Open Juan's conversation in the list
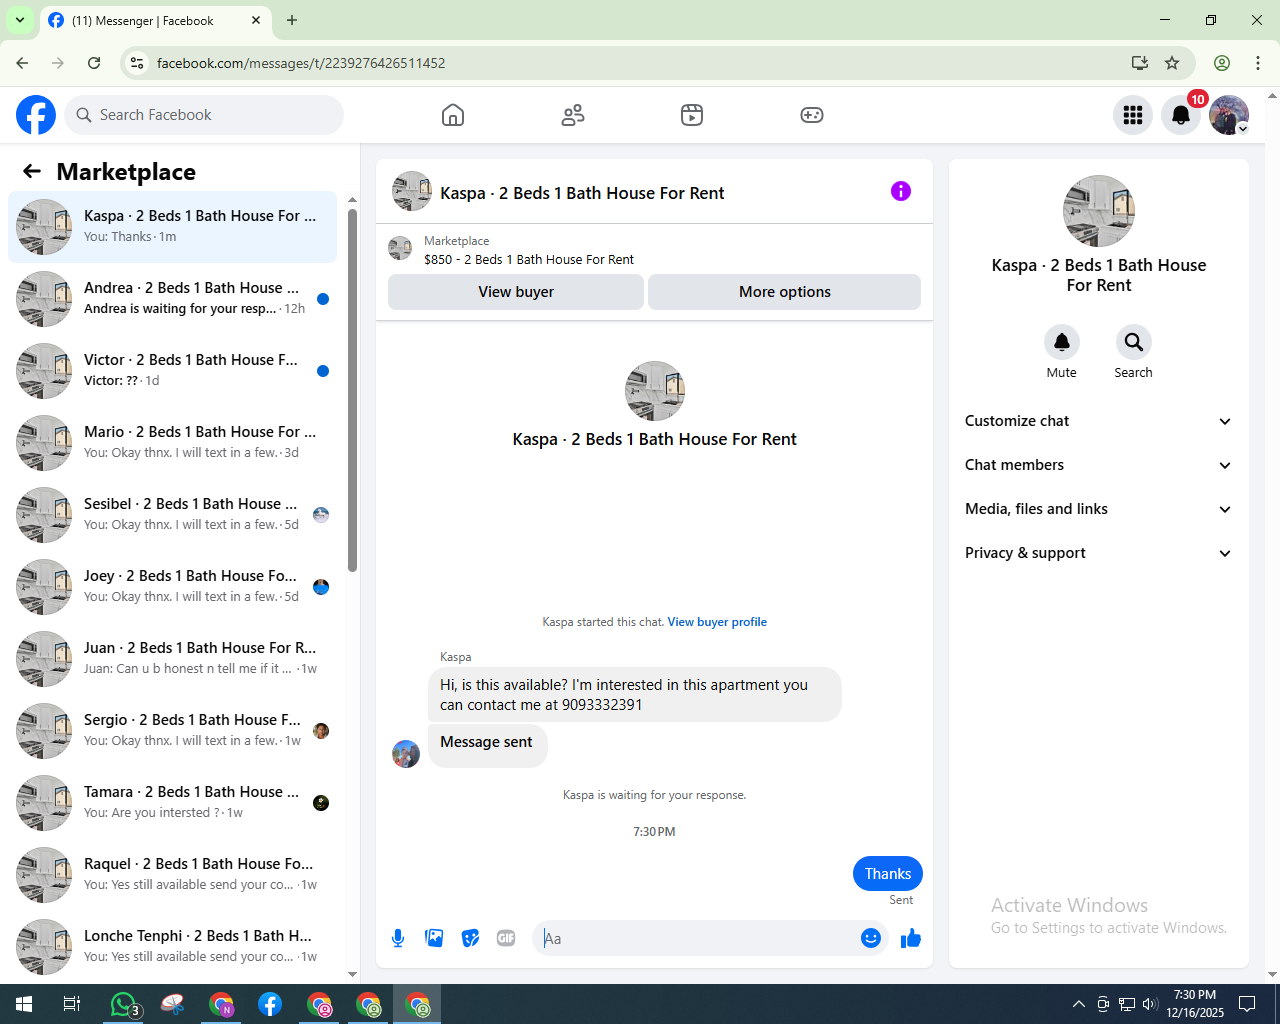The width and height of the screenshot is (1280, 1024). tap(173, 659)
